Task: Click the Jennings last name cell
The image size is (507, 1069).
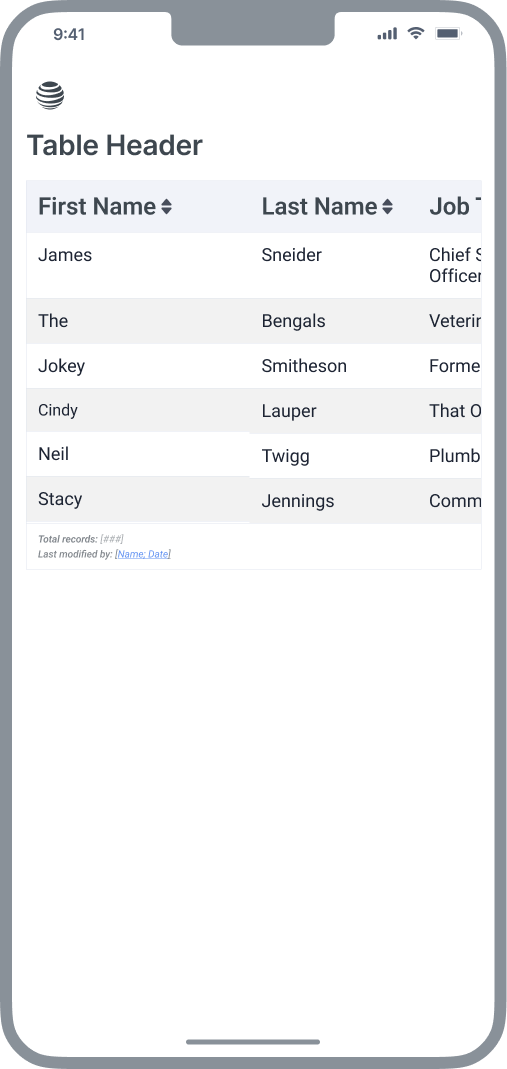Action: point(334,501)
